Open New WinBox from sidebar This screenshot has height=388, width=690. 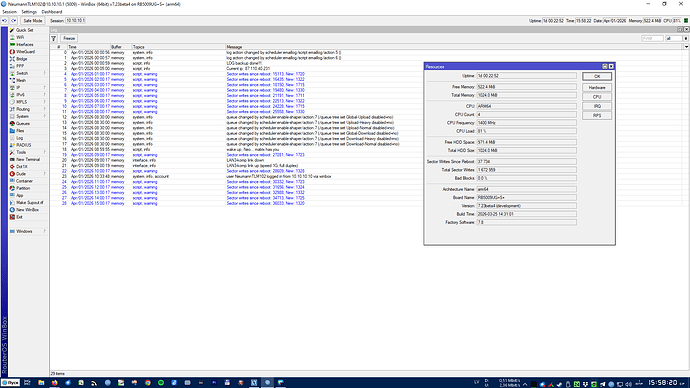(x=27, y=210)
